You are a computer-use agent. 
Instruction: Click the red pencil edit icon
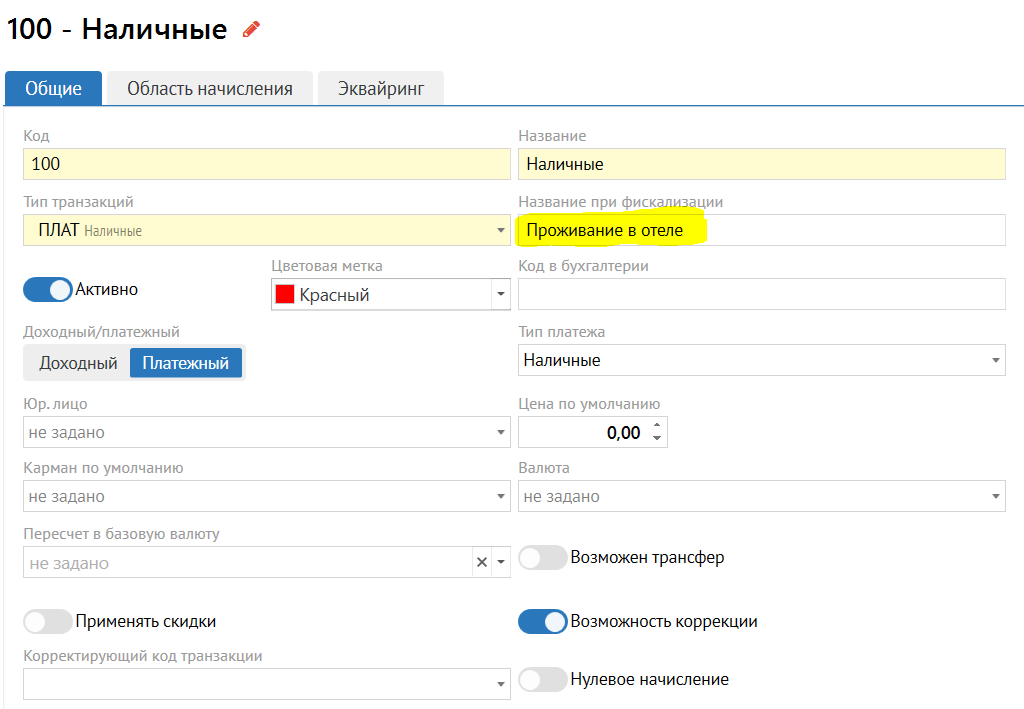(251, 30)
